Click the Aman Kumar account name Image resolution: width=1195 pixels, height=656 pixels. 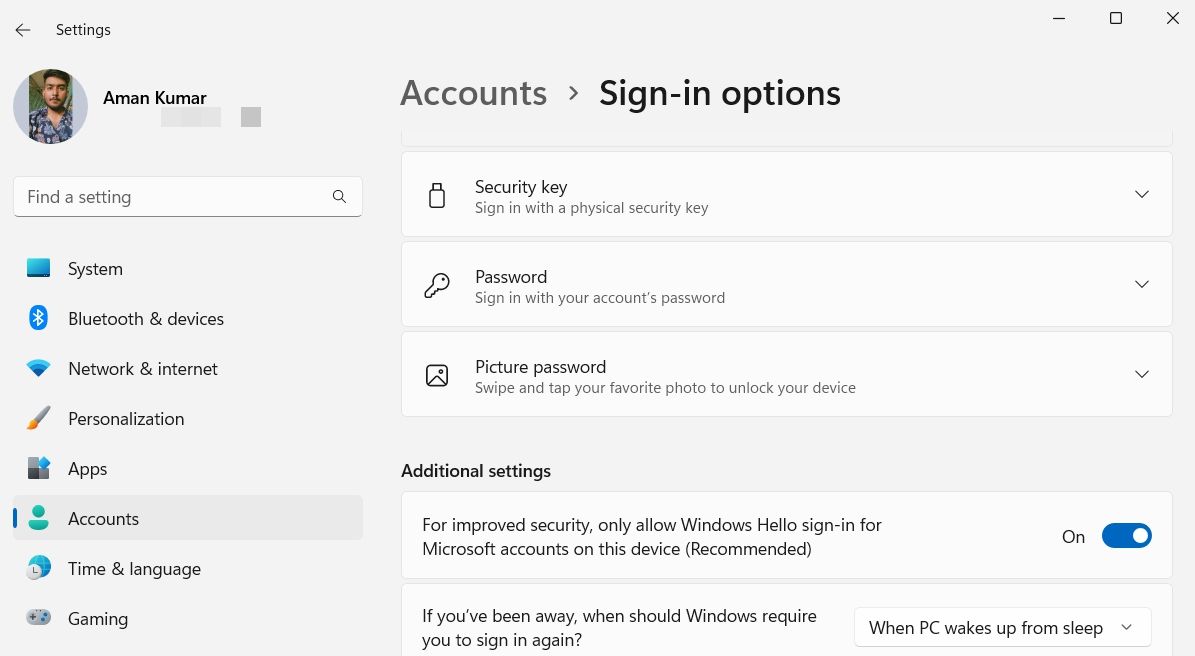pos(155,98)
